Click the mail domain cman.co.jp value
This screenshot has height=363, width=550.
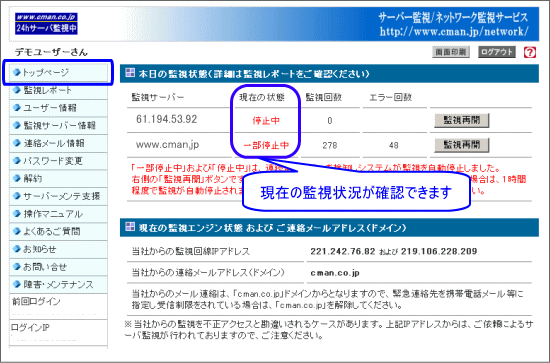[335, 273]
